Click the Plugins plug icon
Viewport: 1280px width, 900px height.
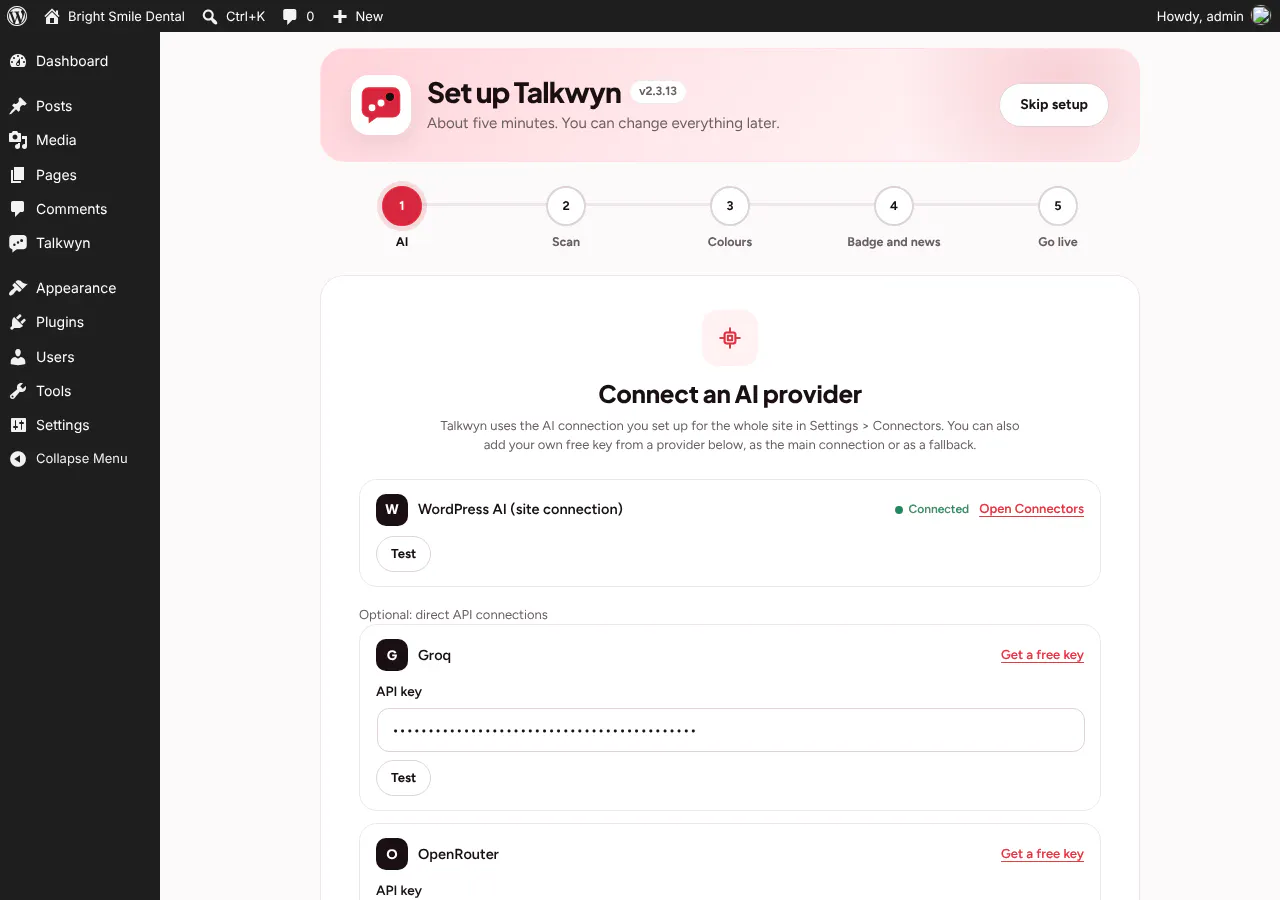click(18, 322)
